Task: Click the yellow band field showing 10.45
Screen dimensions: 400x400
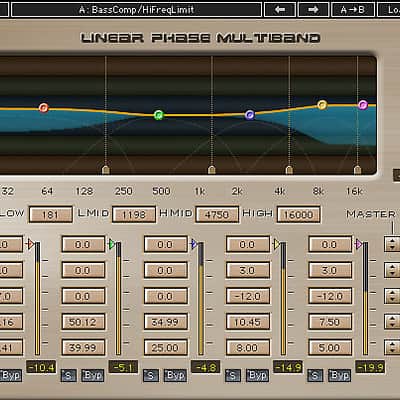Action: tap(248, 322)
